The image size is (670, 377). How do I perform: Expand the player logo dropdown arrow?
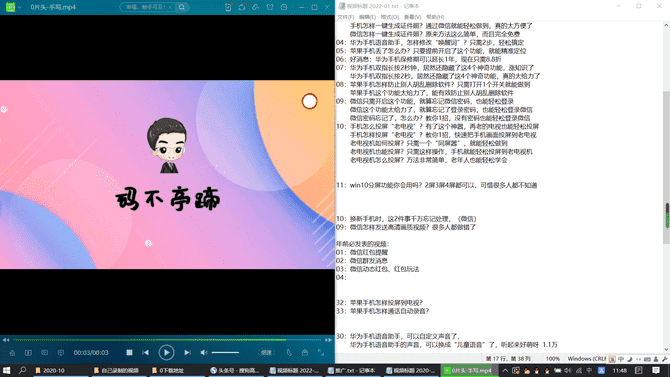(20, 7)
